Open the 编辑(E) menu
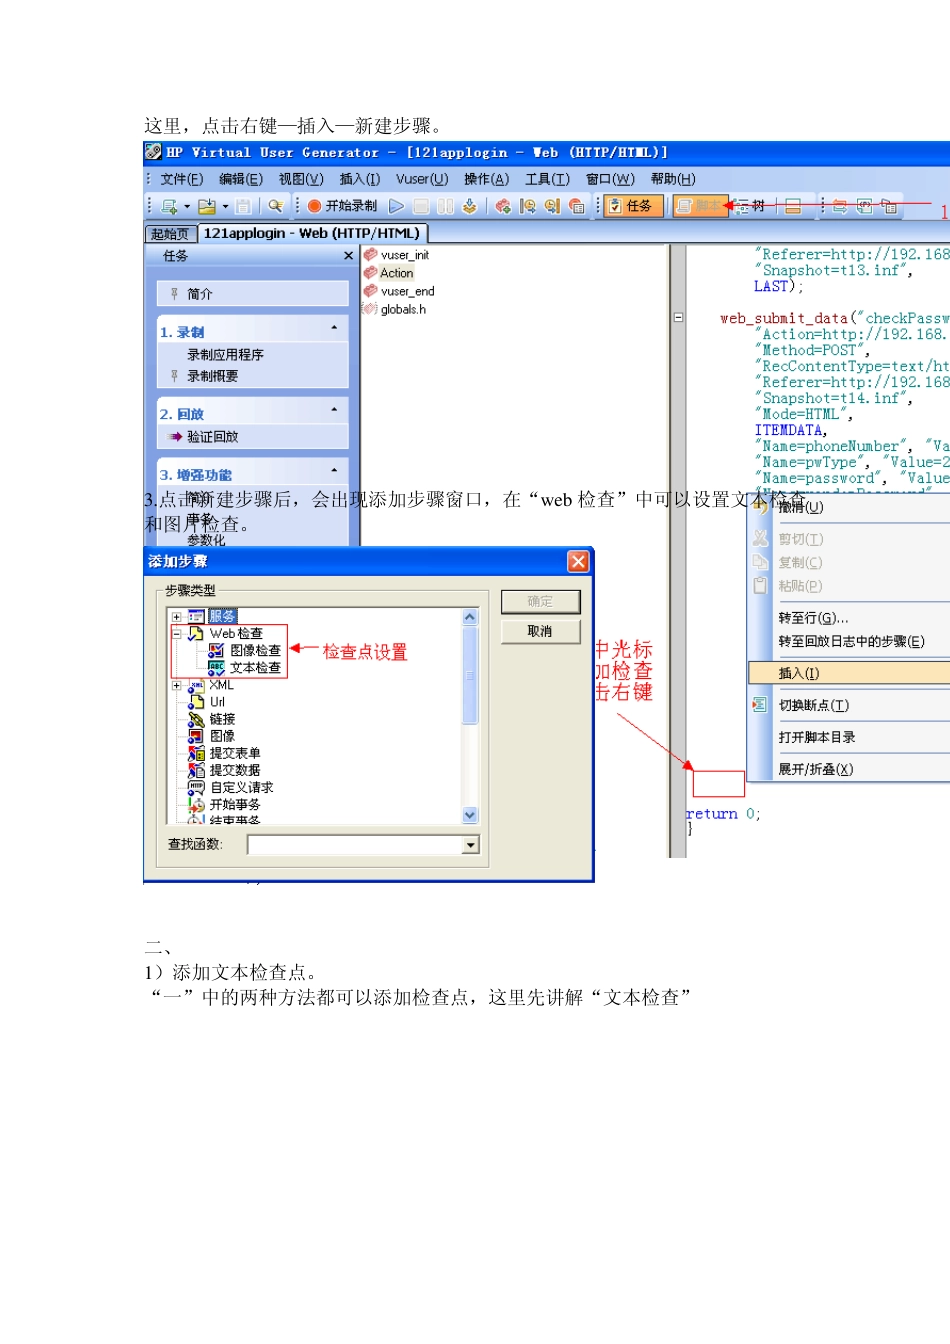Viewport: 950px width, 1344px height. tap(241, 179)
